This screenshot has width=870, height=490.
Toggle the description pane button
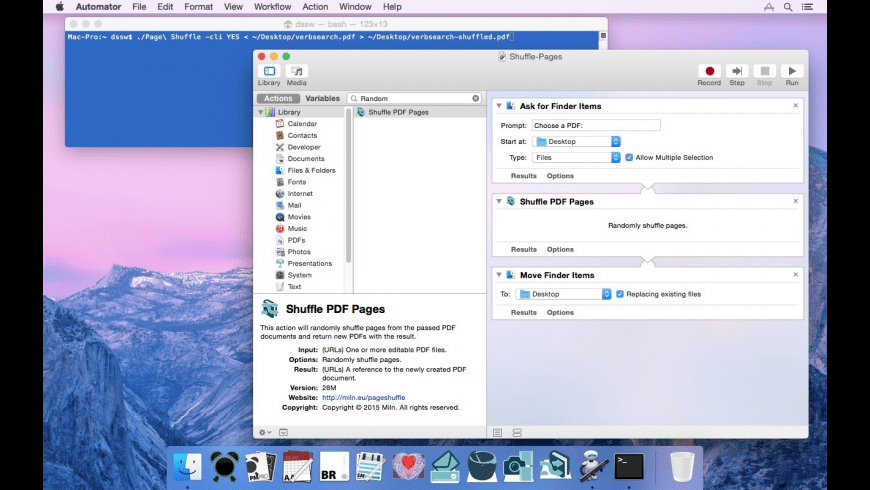(284, 432)
